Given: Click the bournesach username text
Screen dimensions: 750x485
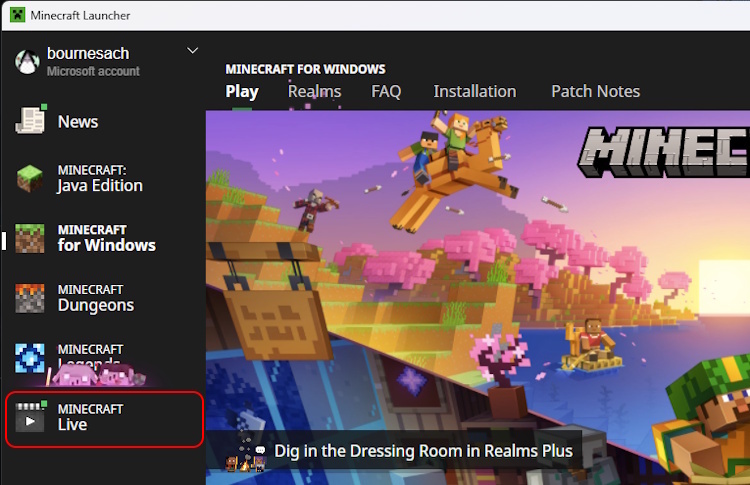Looking at the screenshot, I should point(88,53).
